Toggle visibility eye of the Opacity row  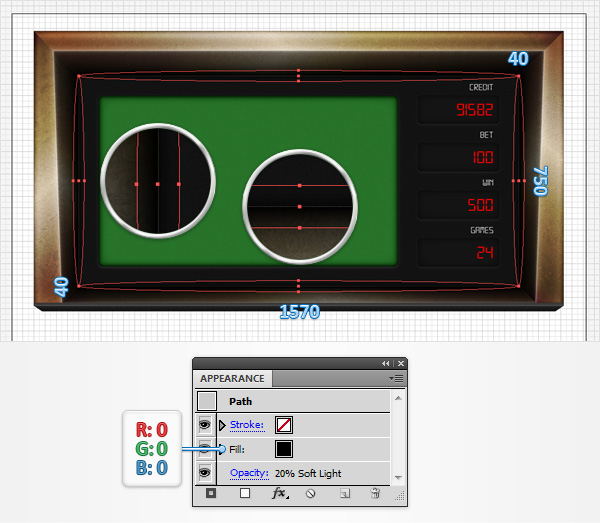(x=205, y=473)
